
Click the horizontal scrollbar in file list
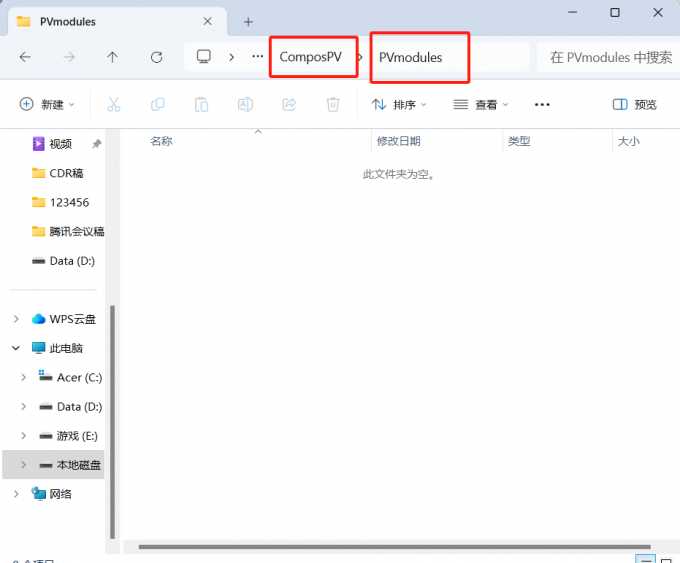(395, 547)
